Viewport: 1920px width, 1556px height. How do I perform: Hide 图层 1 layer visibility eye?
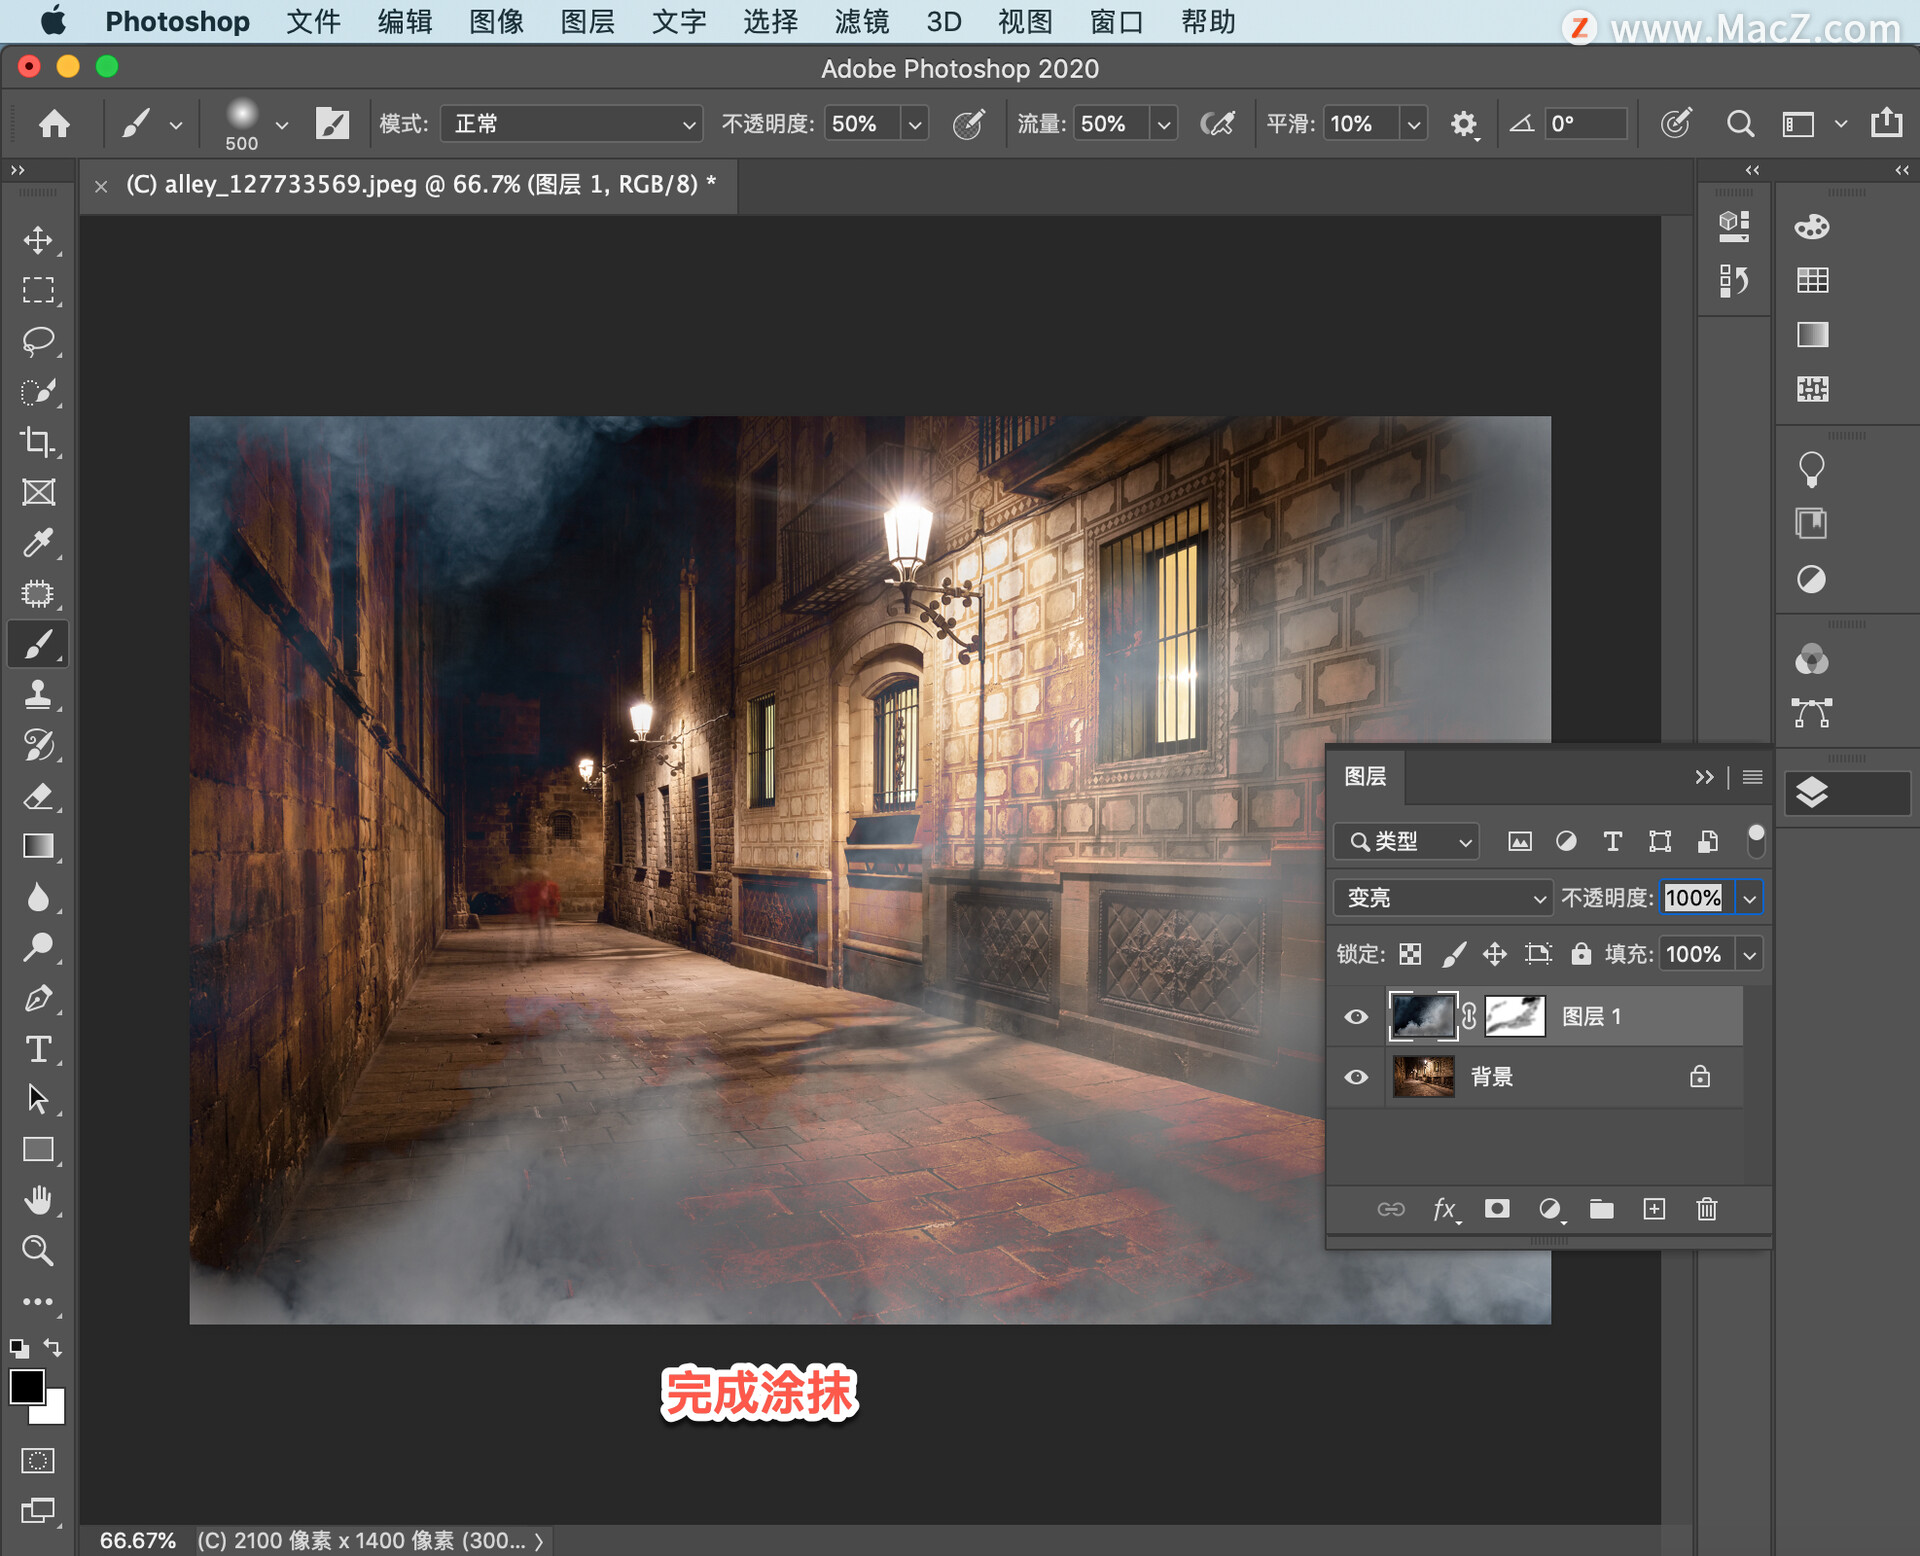[1356, 1017]
